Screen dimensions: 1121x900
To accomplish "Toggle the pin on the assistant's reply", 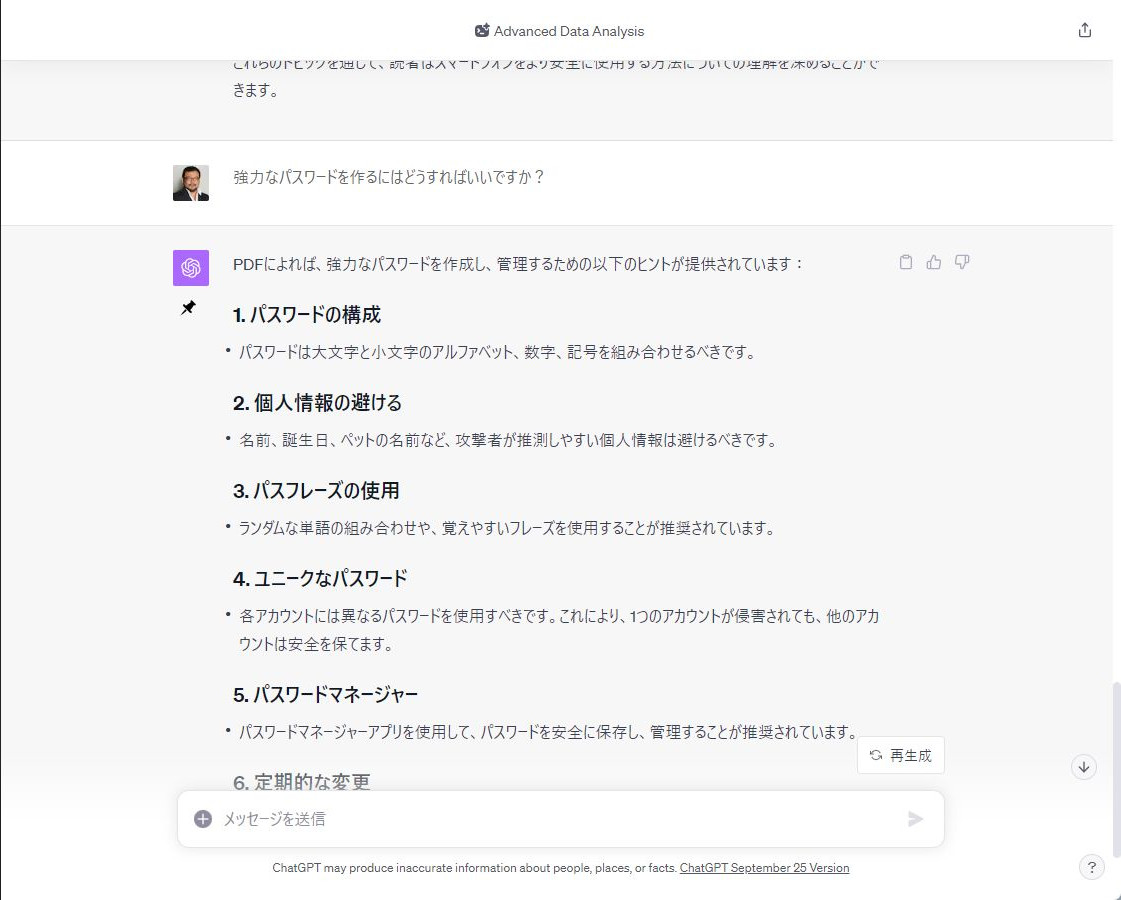I will [x=189, y=308].
